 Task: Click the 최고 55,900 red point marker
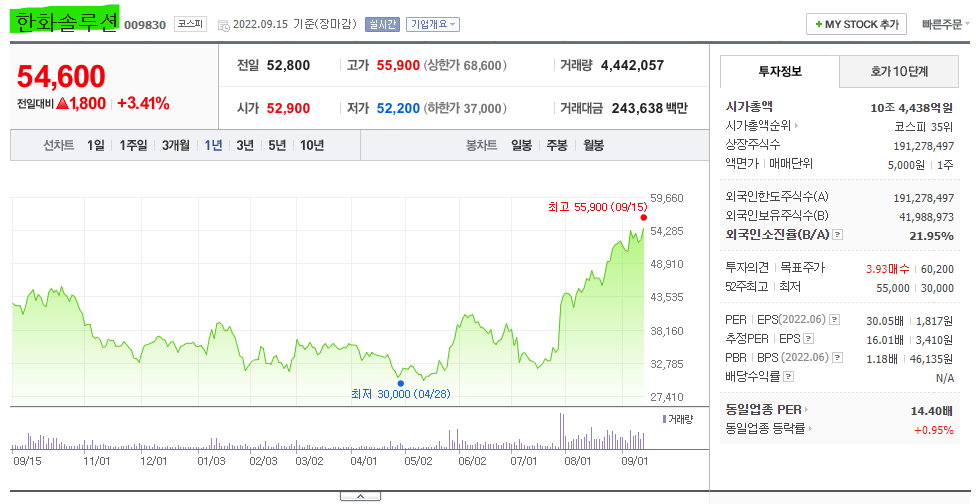644,217
